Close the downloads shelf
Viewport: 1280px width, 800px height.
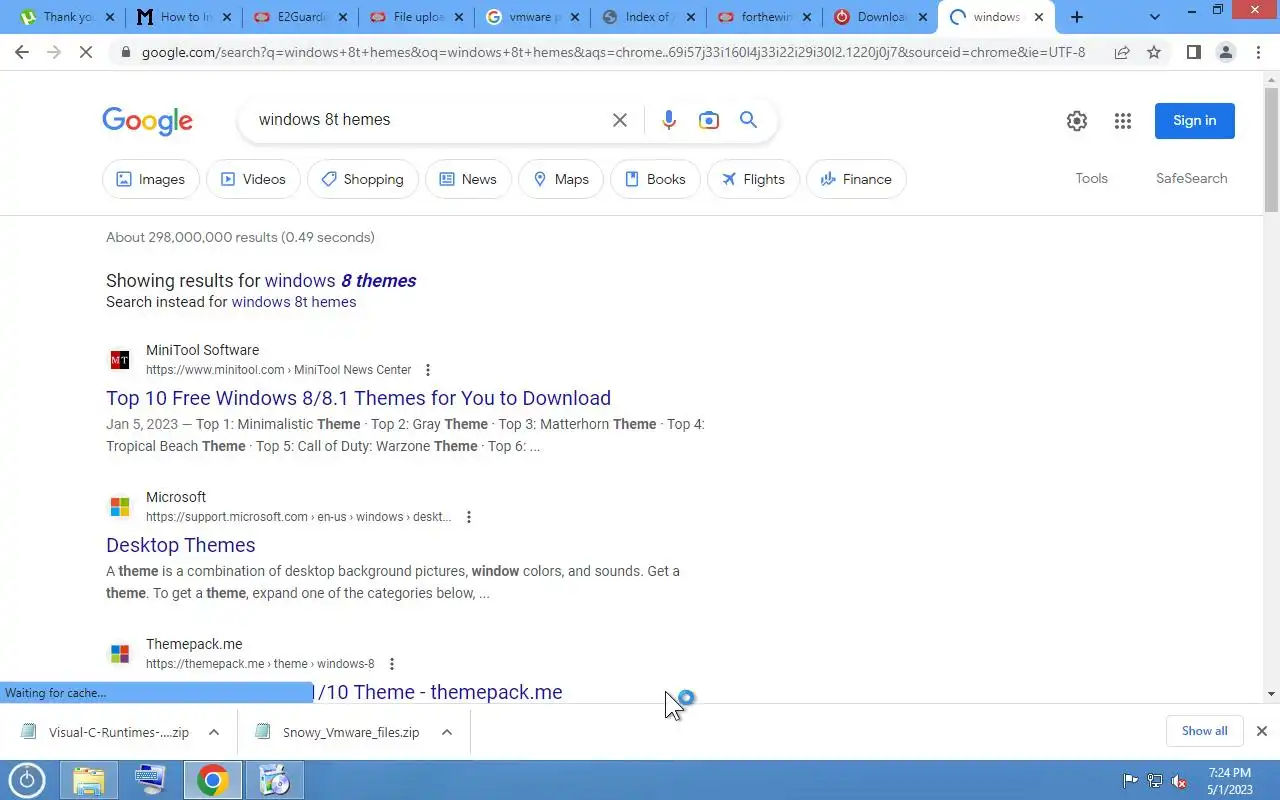pos(1261,731)
